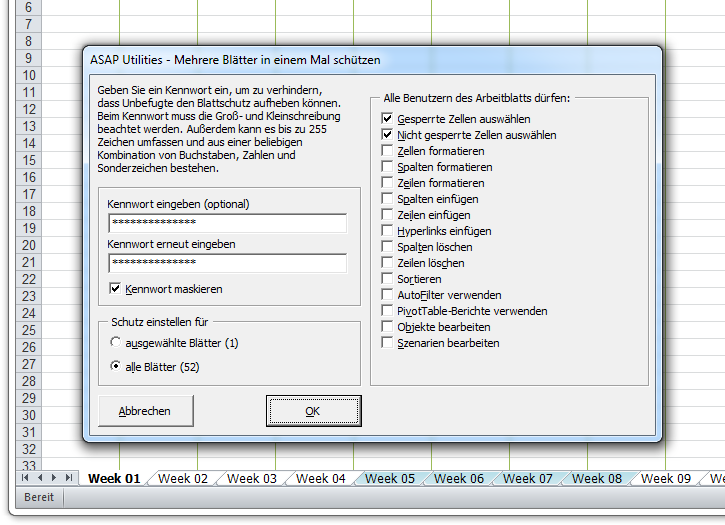The width and height of the screenshot is (725, 525).
Task: Confirm the dialog with OK
Action: [x=313, y=411]
